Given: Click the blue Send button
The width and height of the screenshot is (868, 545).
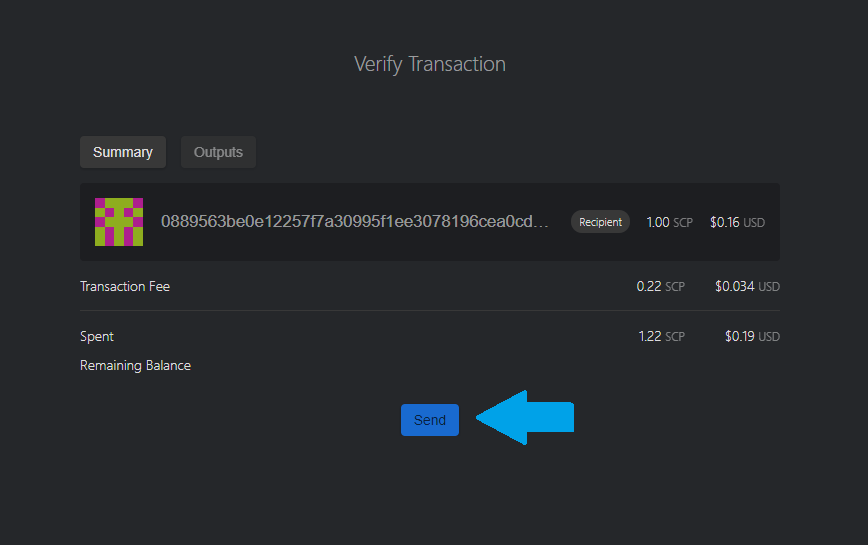Looking at the screenshot, I should tap(430, 420).
